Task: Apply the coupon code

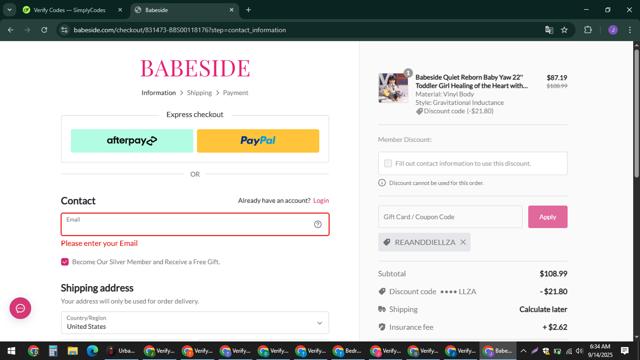Action: point(547,217)
